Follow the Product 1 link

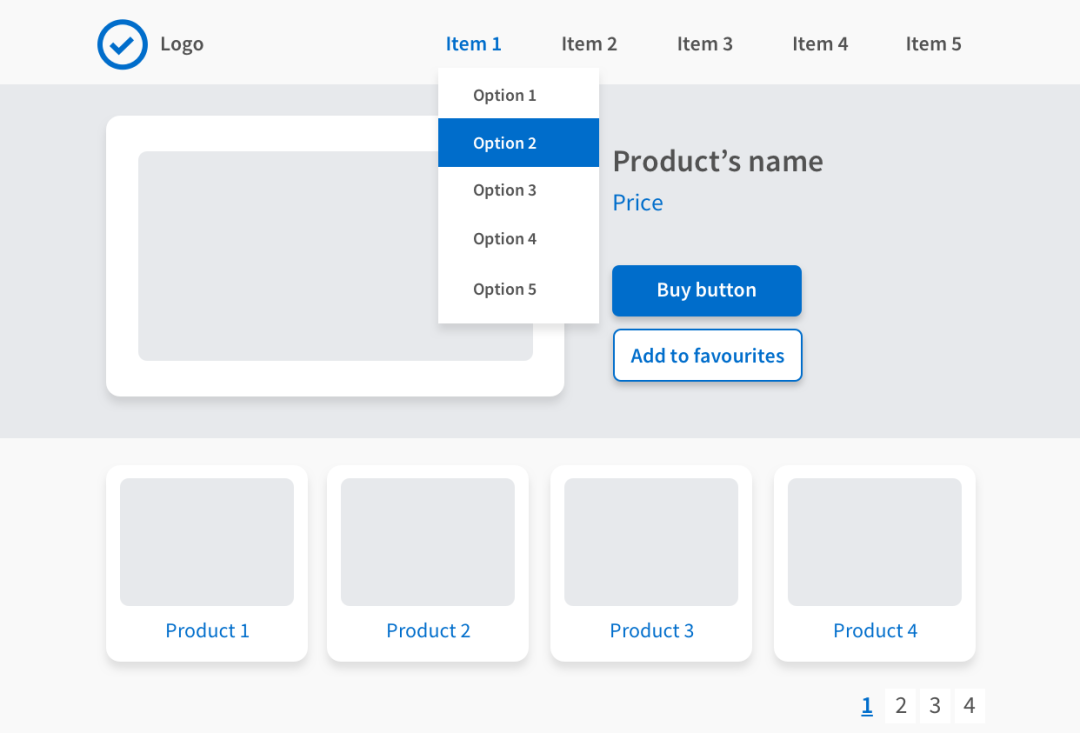(x=207, y=630)
